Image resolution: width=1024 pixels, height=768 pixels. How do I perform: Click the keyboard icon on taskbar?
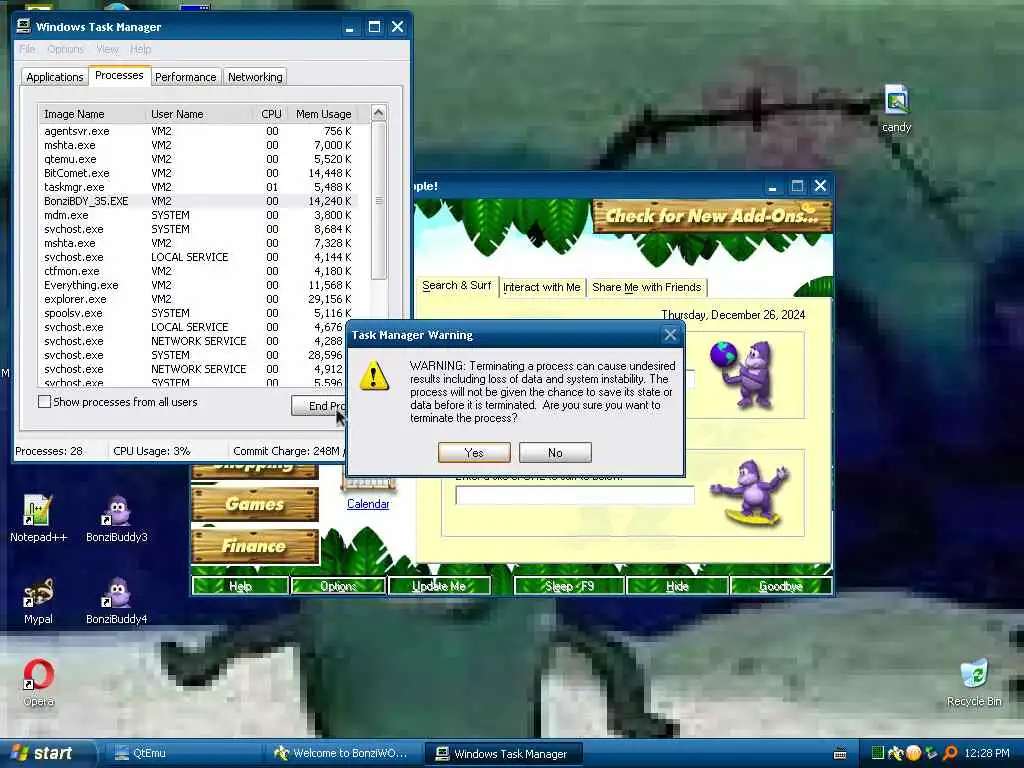pos(840,754)
